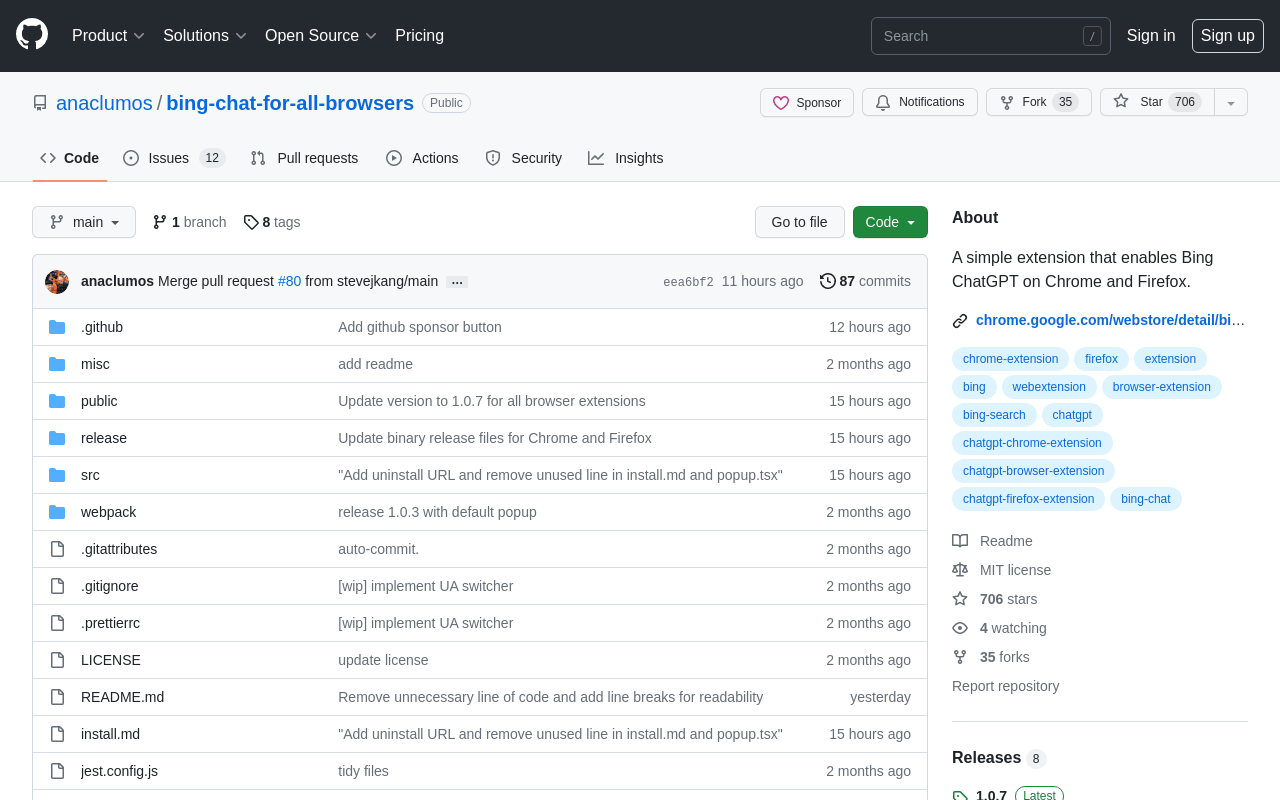1280x800 pixels.
Task: View the 4 watching eye icon
Action: (x=960, y=628)
